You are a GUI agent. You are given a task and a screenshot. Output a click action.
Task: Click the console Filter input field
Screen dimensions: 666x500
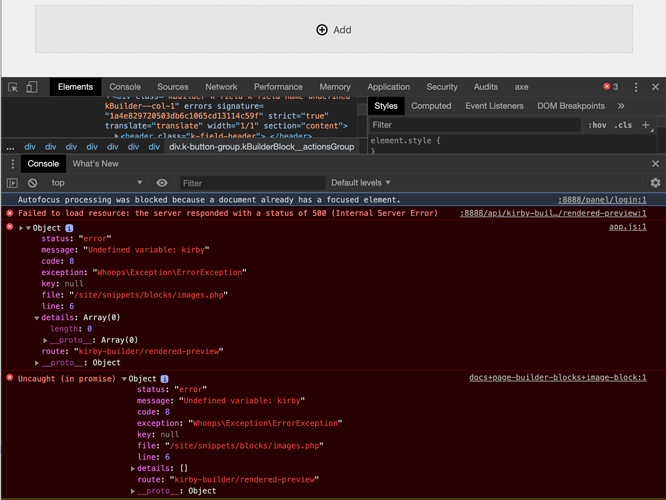[x=250, y=183]
